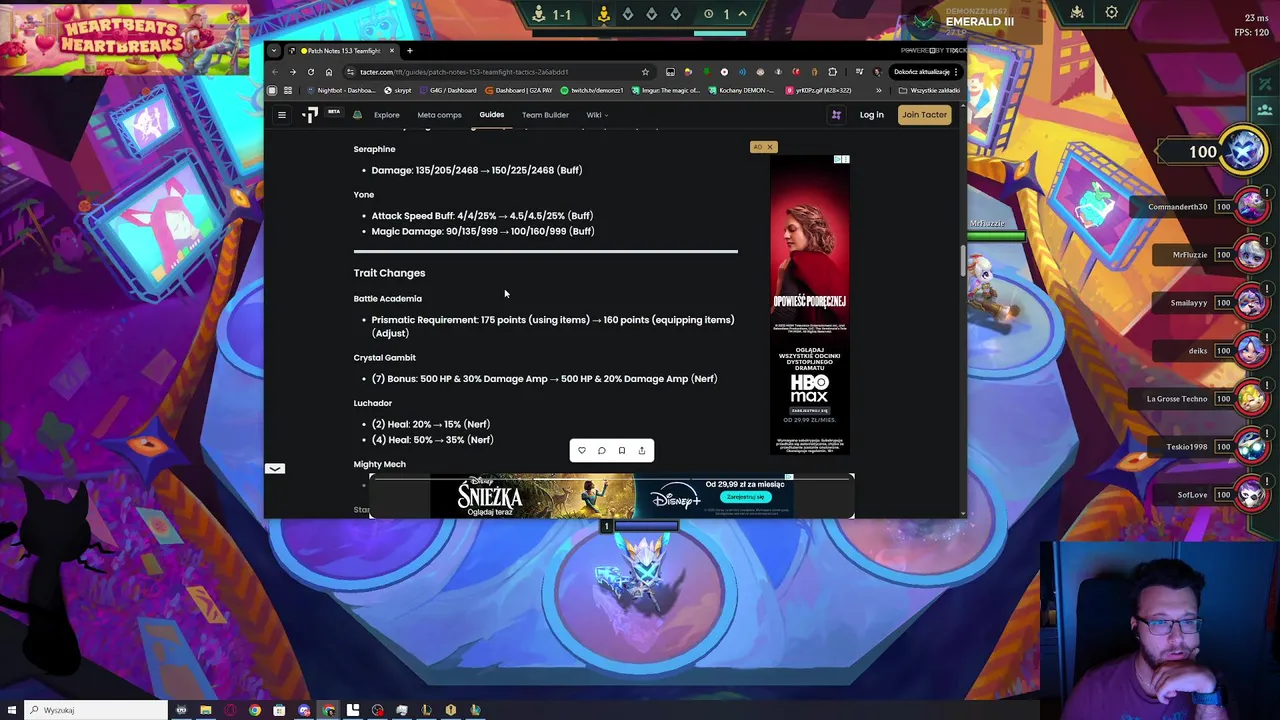Screen dimensions: 1280x720
Task: Click Teskio1998 player portrait
Action: [x=1251, y=446]
